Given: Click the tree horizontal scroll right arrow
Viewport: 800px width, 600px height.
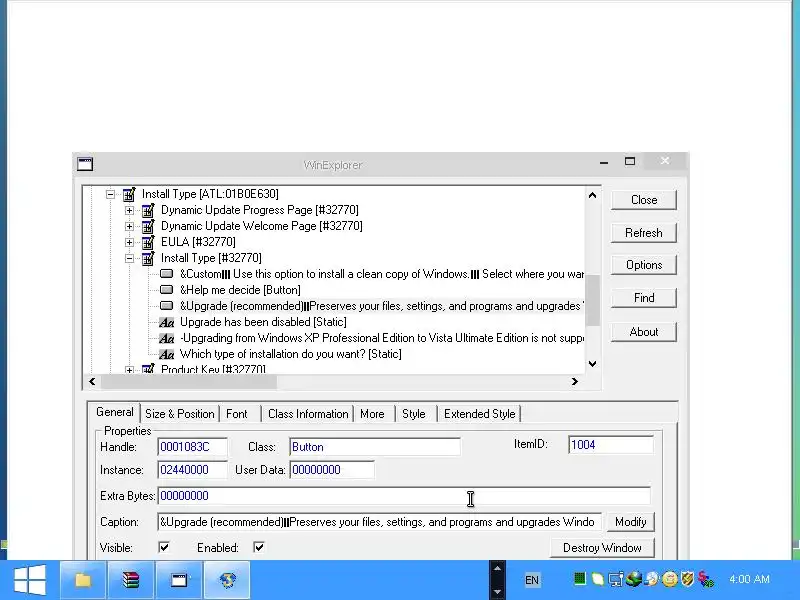Looking at the screenshot, I should 575,382.
